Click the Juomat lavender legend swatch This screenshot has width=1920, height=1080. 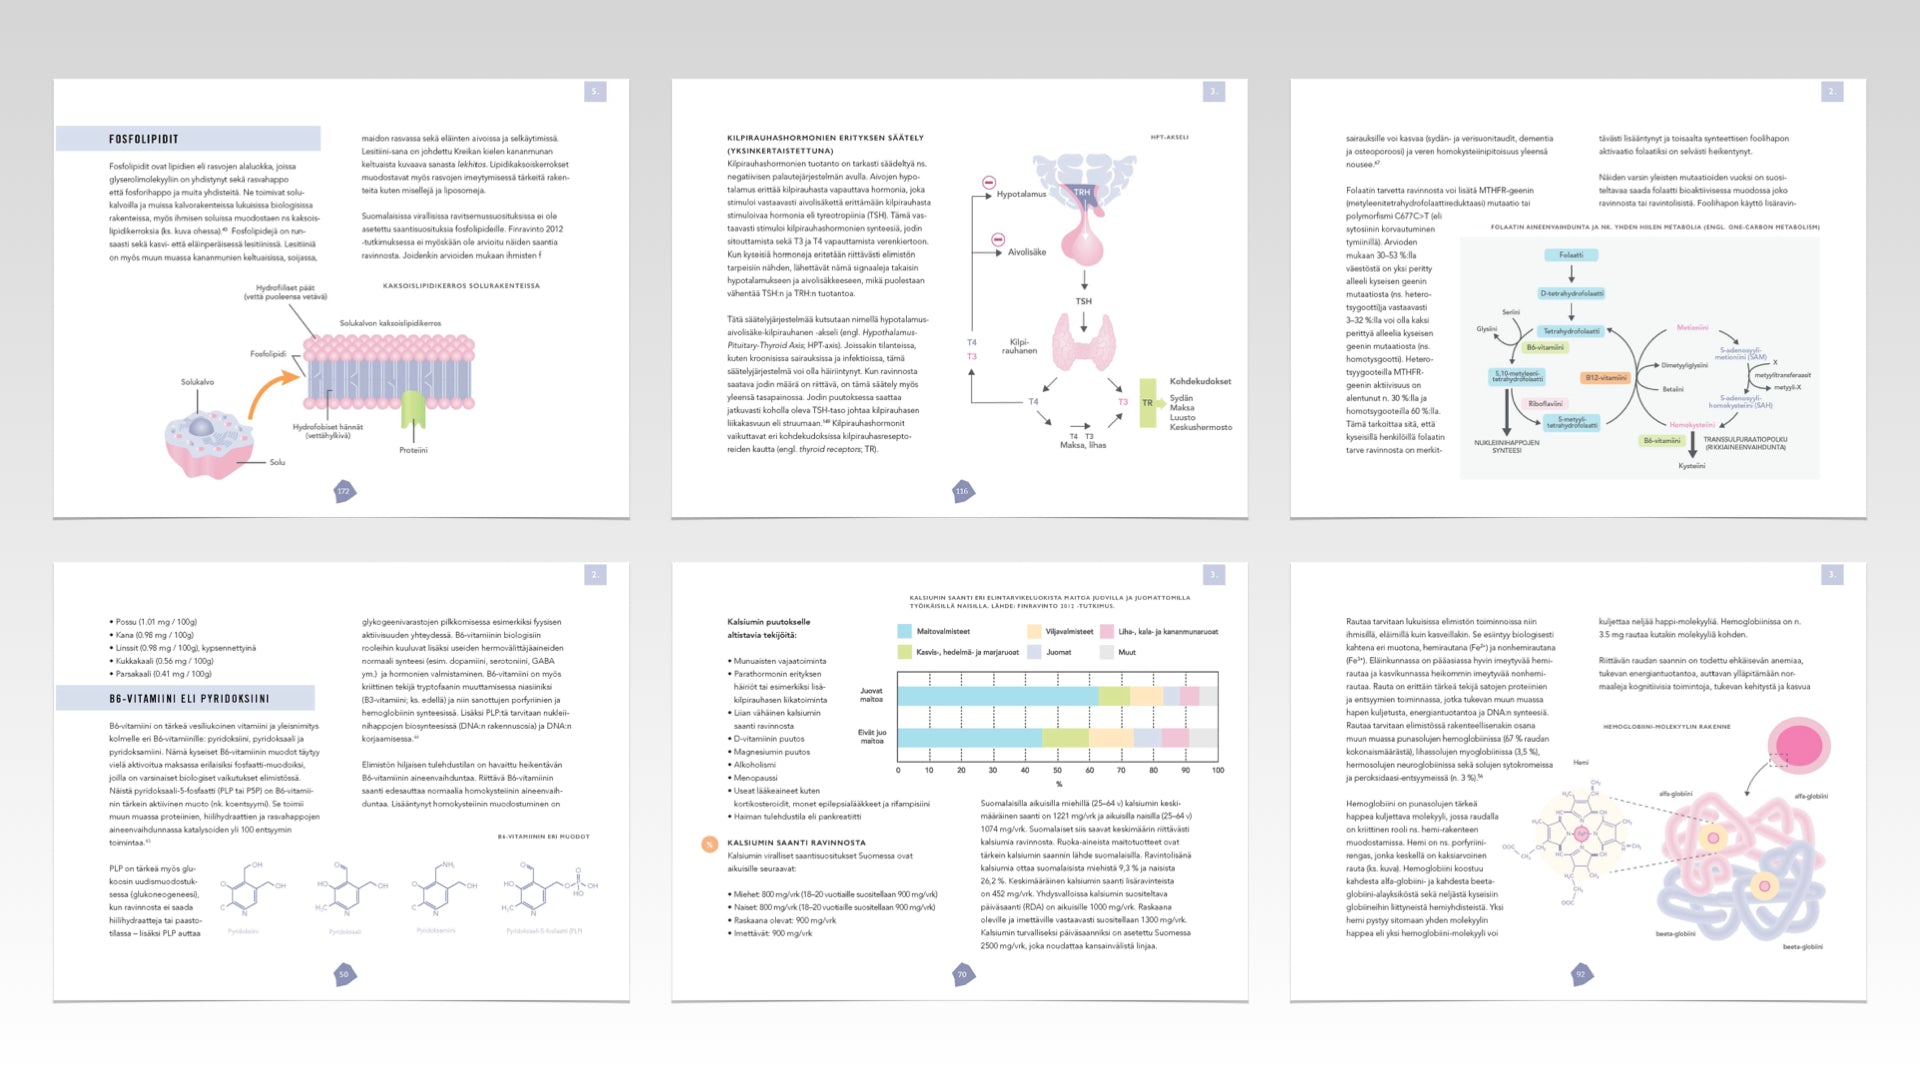click(1034, 652)
